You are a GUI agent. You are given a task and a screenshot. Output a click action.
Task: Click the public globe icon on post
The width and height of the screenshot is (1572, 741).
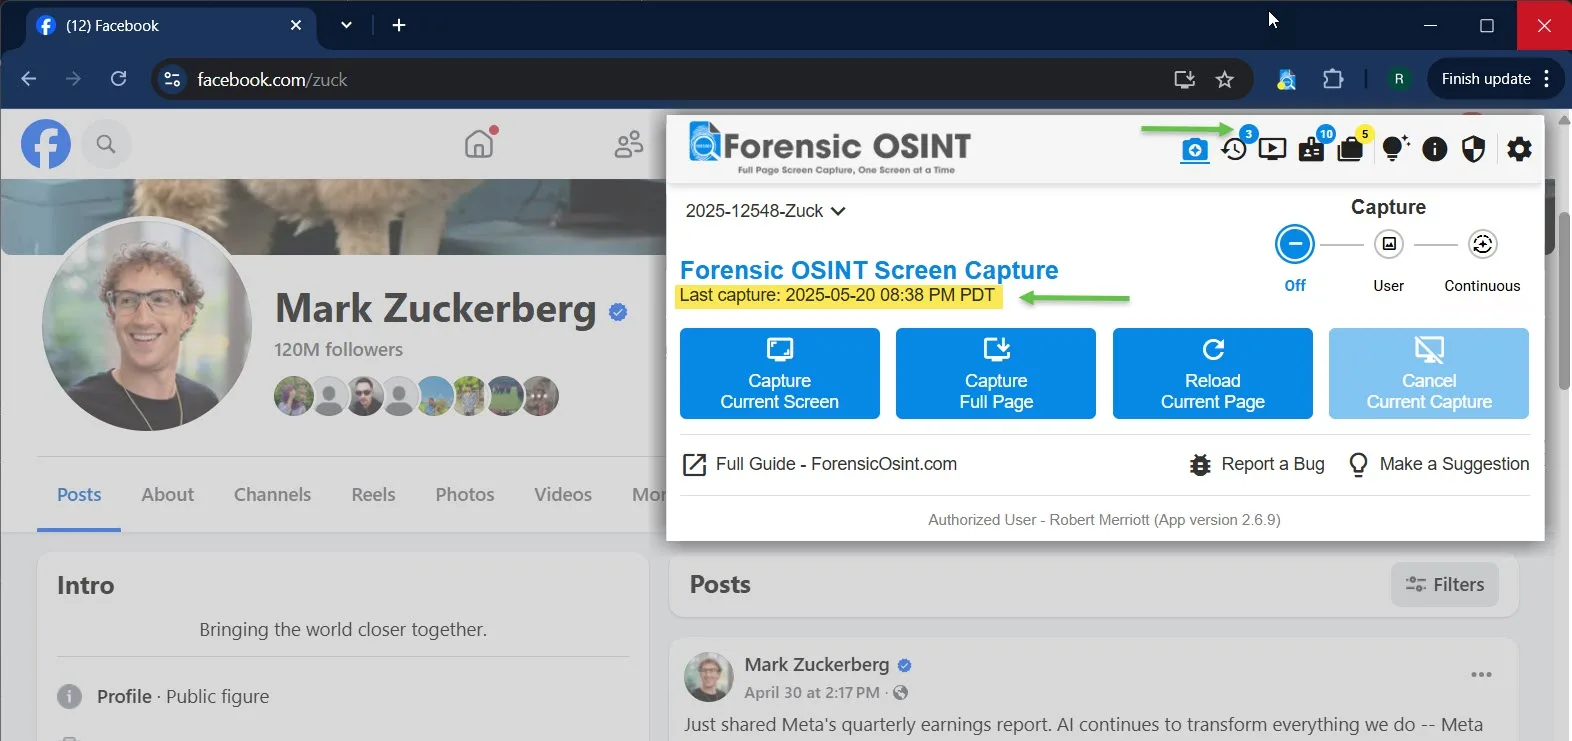tap(900, 693)
